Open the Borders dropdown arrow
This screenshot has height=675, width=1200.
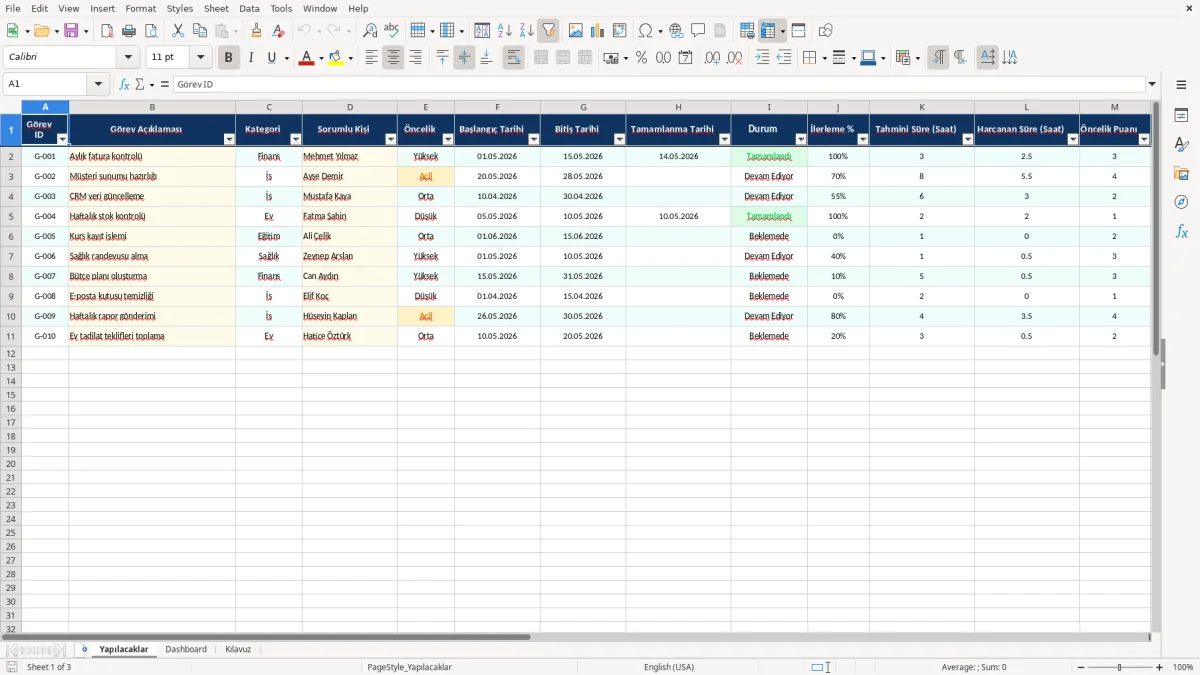point(823,58)
